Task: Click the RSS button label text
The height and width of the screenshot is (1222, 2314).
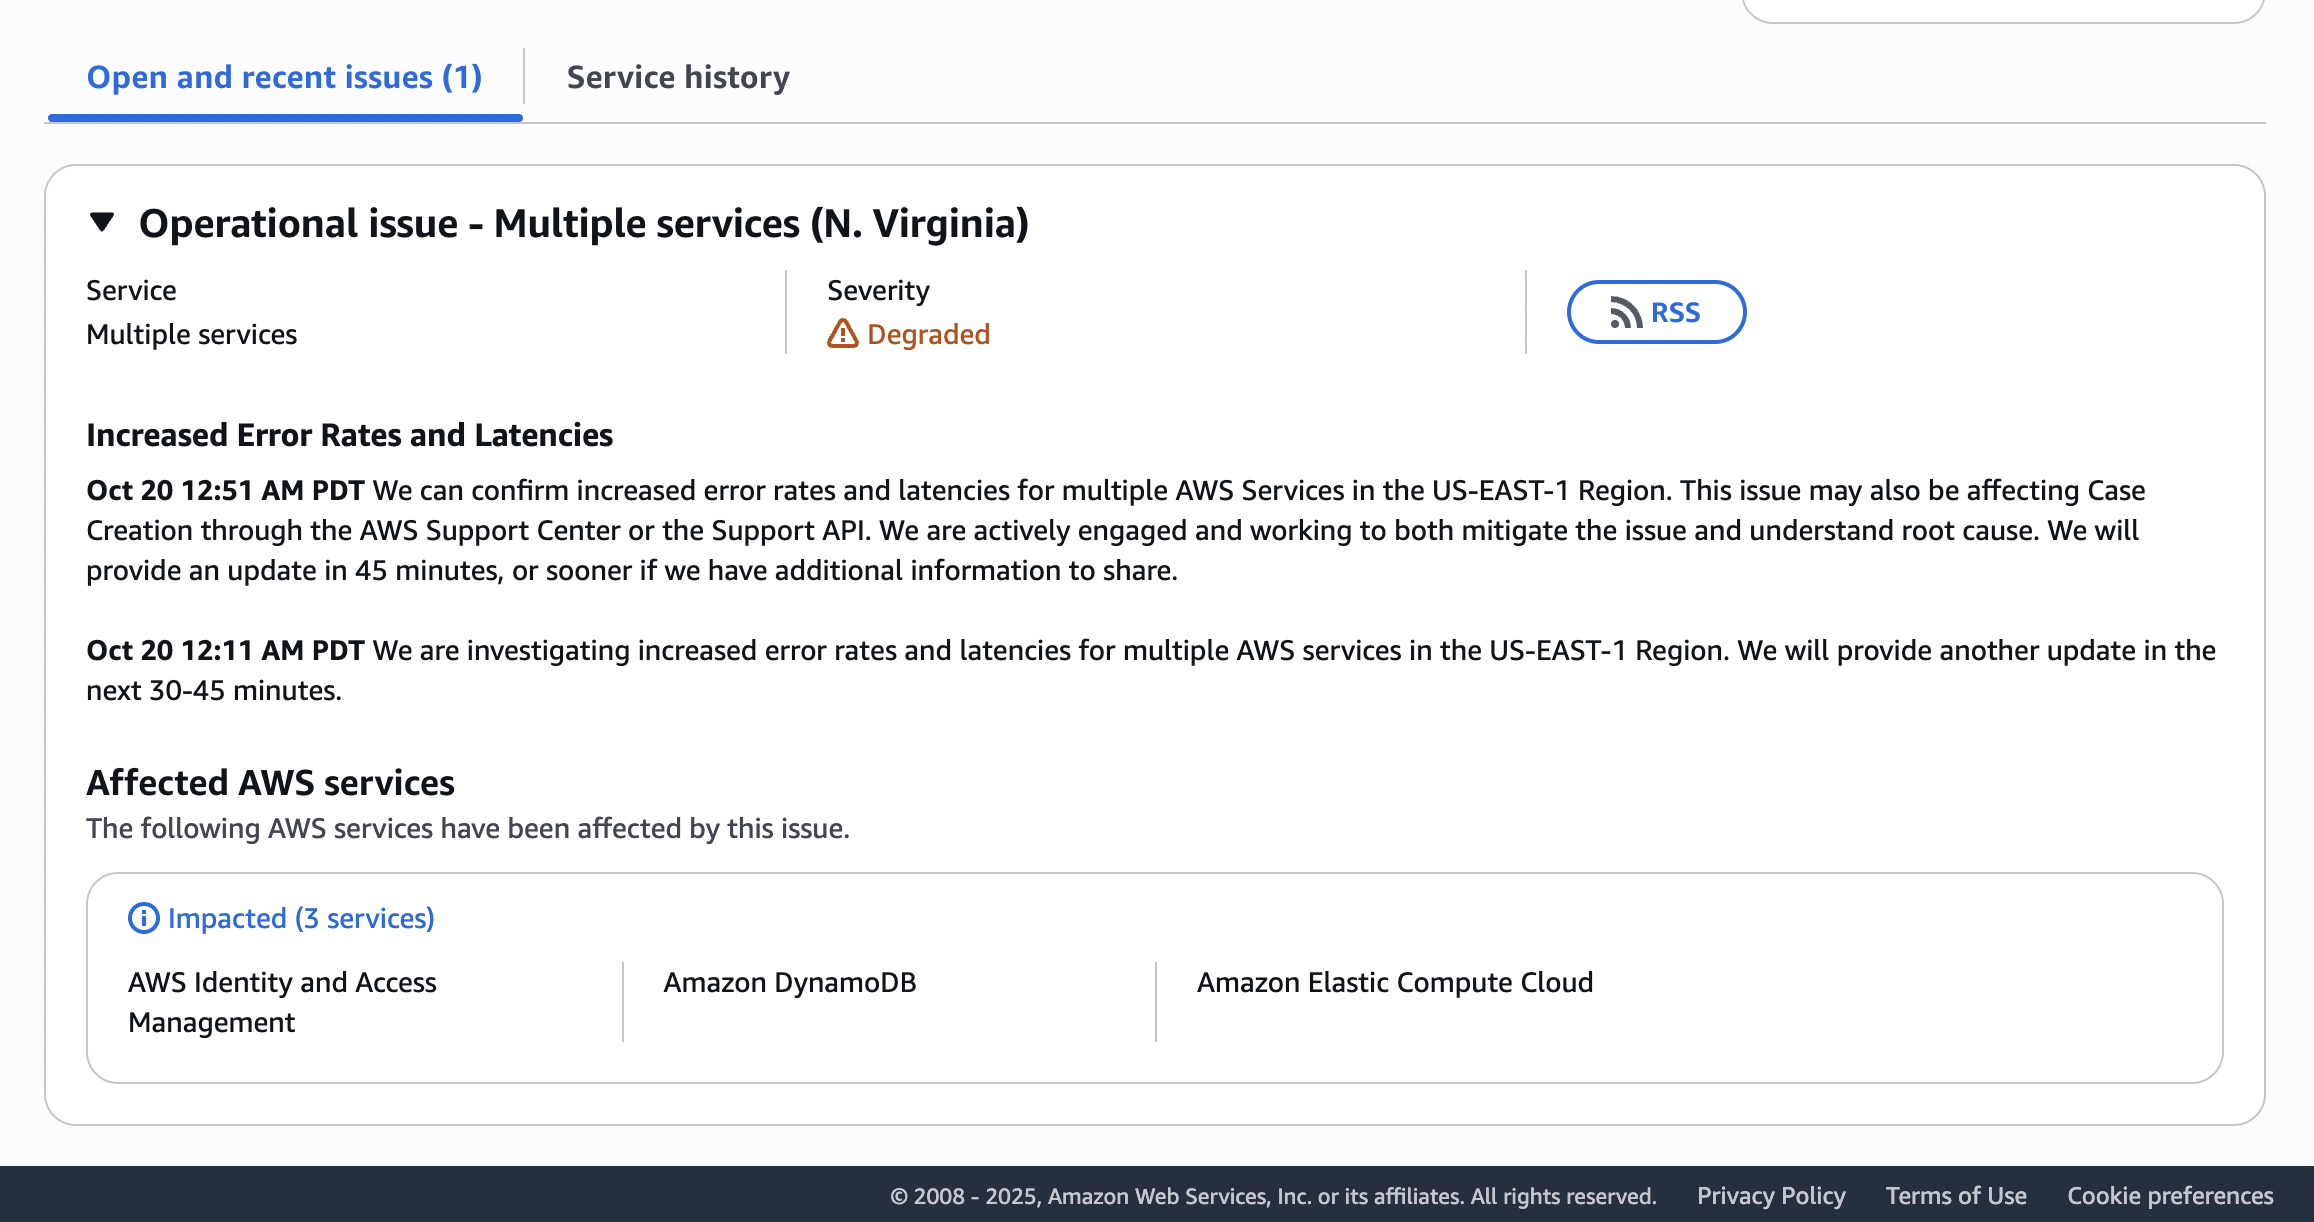Action: (x=1675, y=313)
